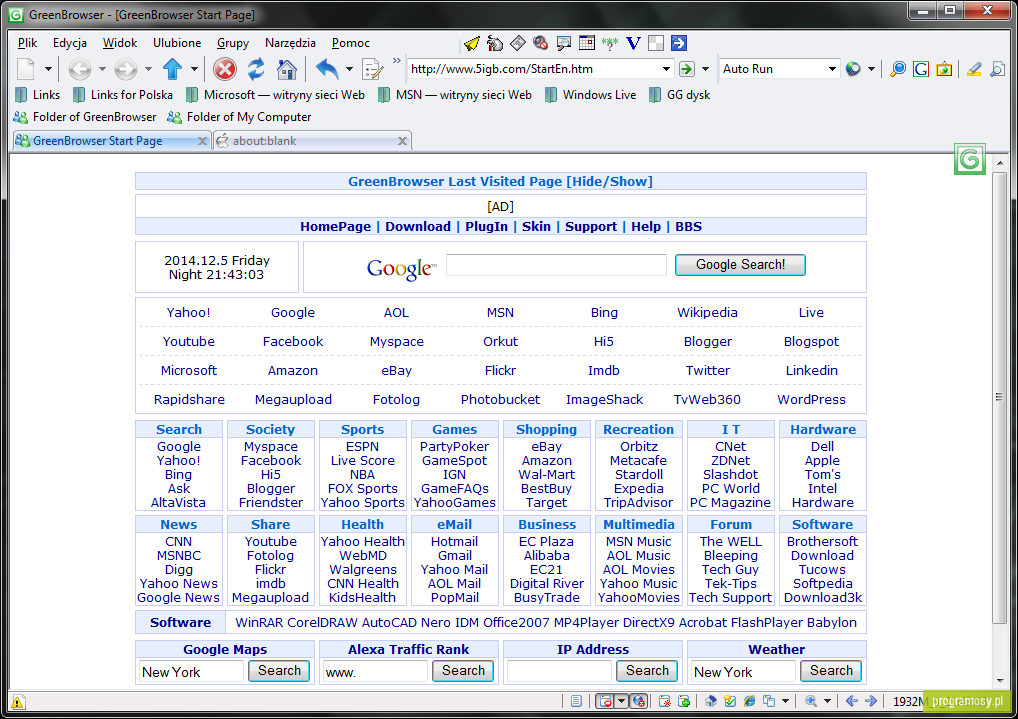This screenshot has height=719, width=1018.
Task: Click the blue G search icon in the toolbar
Action: point(921,69)
